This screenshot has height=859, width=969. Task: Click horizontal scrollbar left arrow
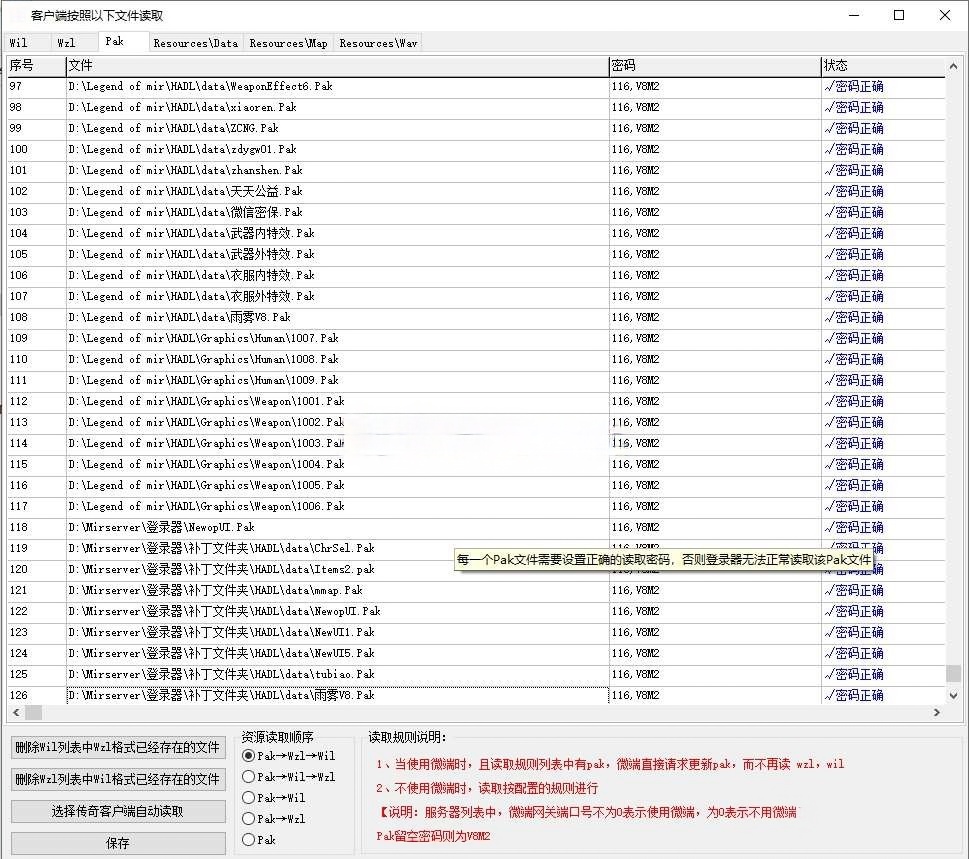click(16, 713)
